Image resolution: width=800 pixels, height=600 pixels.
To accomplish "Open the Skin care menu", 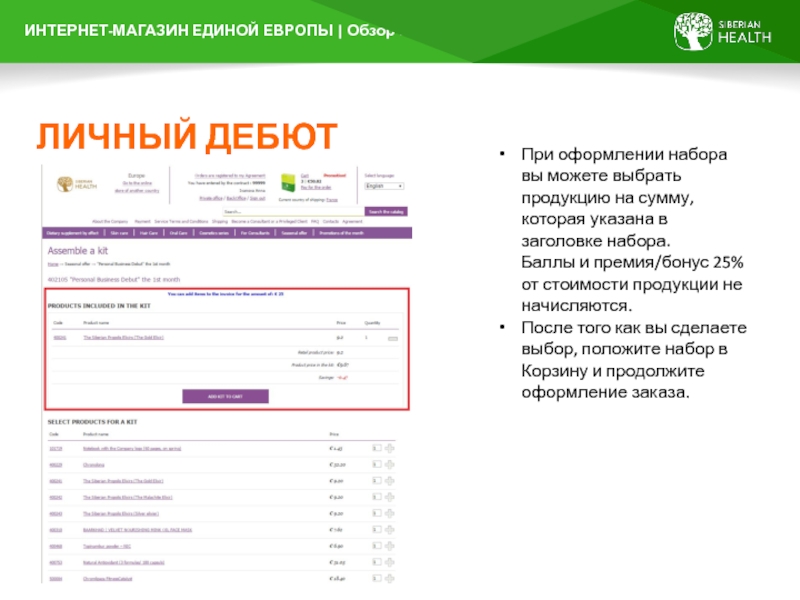I will click(119, 233).
